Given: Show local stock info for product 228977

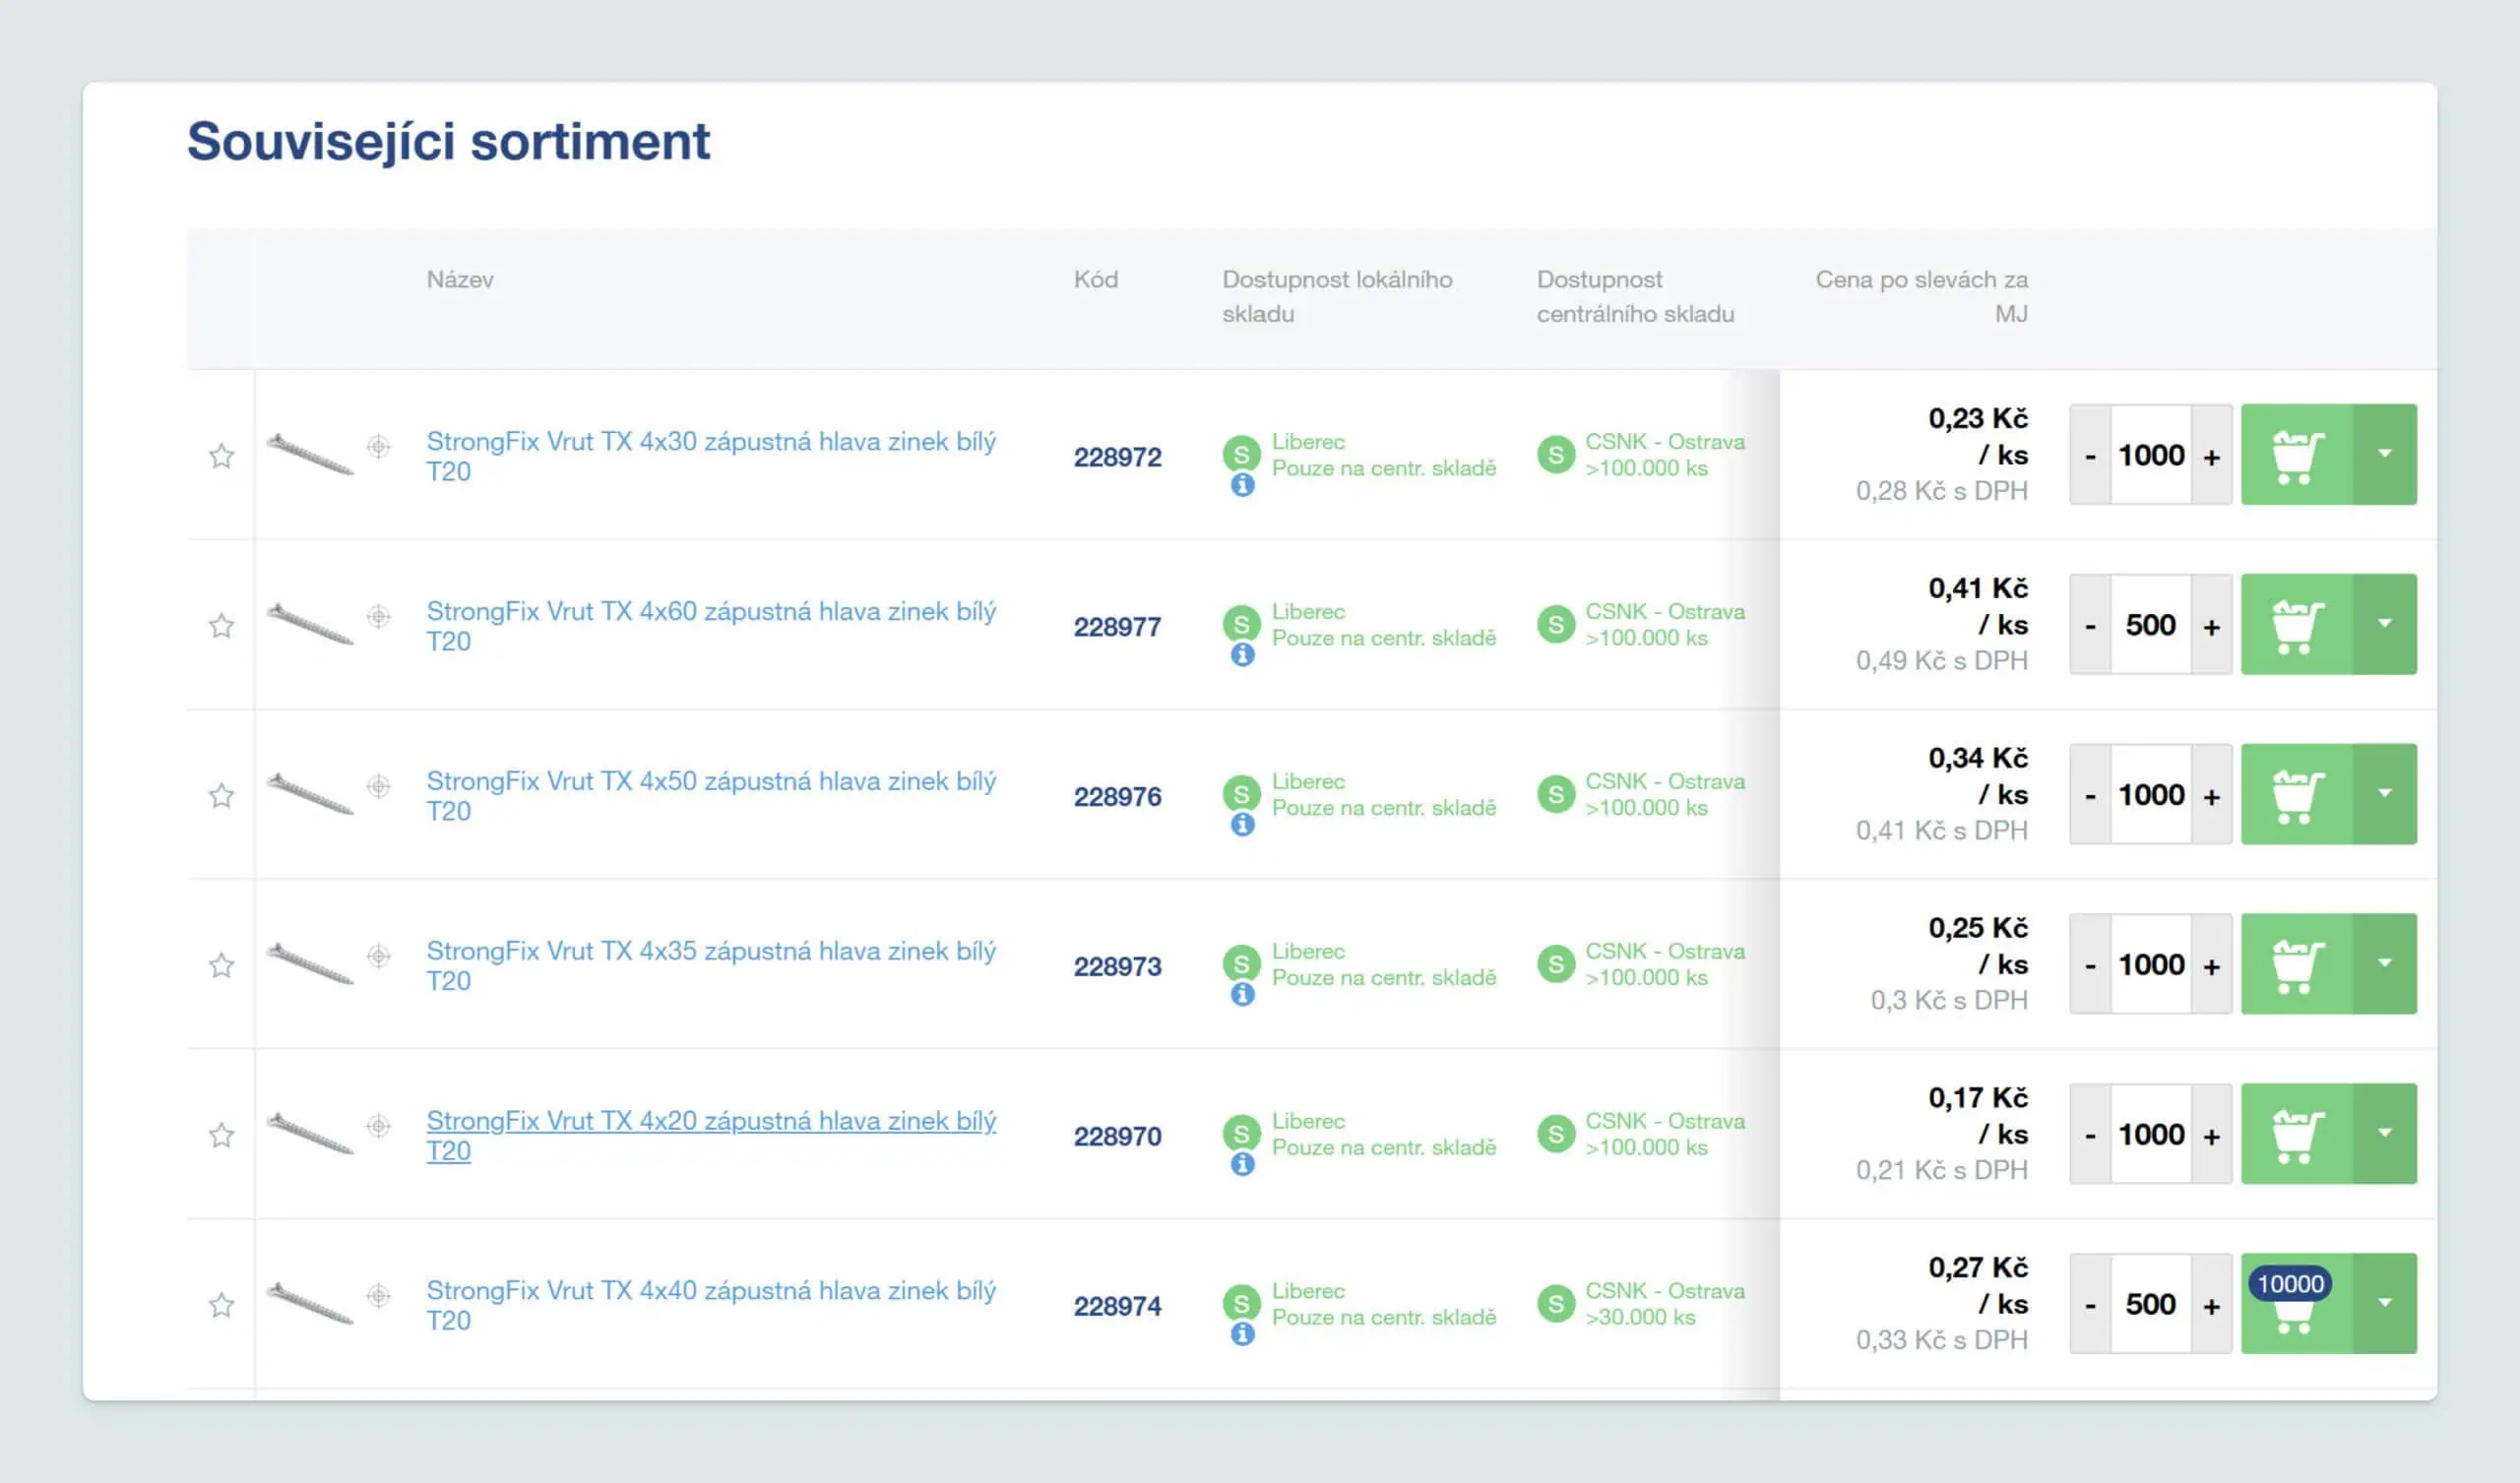Looking at the screenshot, I should pos(1242,655).
